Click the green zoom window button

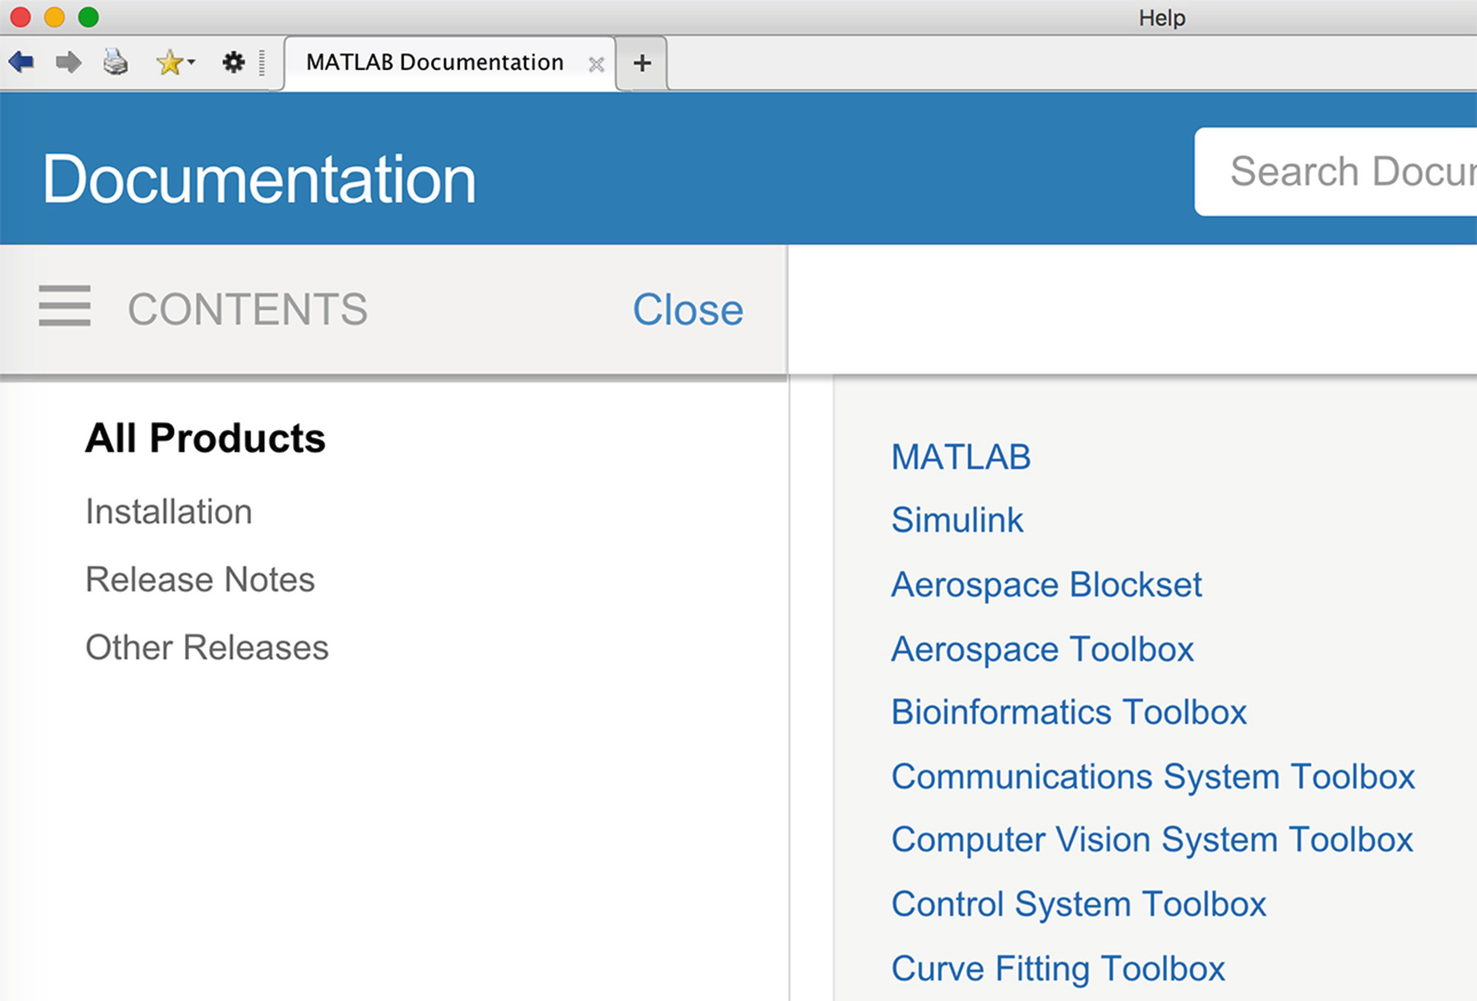coord(89,17)
